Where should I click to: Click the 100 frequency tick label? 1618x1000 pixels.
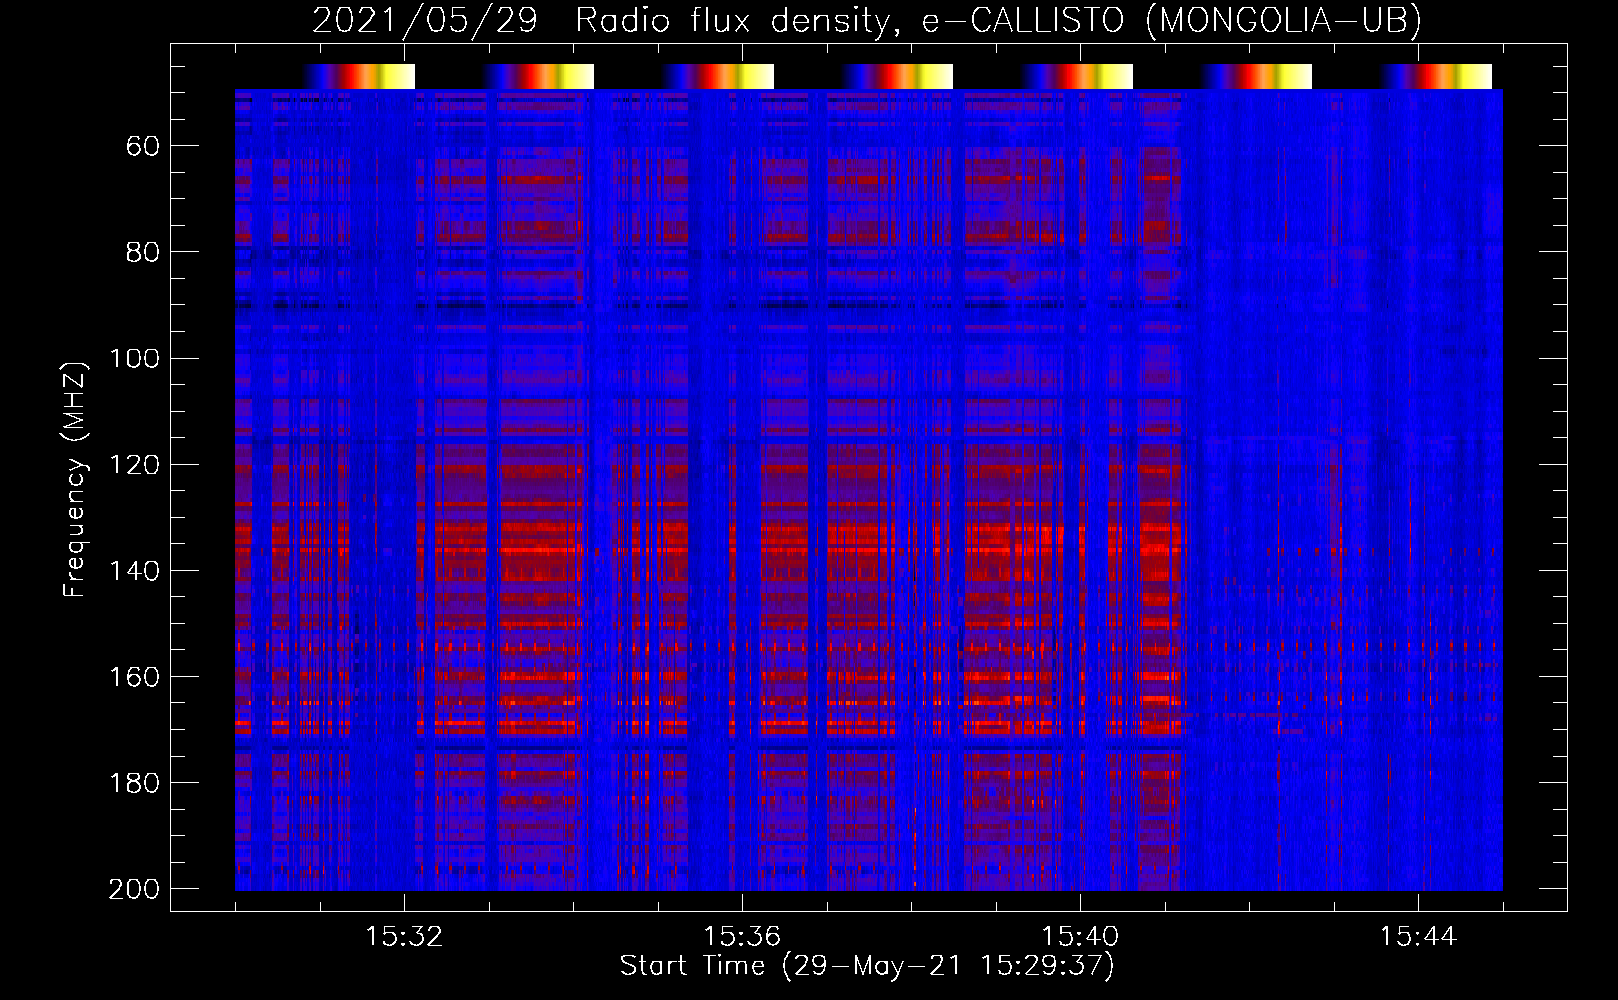(135, 359)
